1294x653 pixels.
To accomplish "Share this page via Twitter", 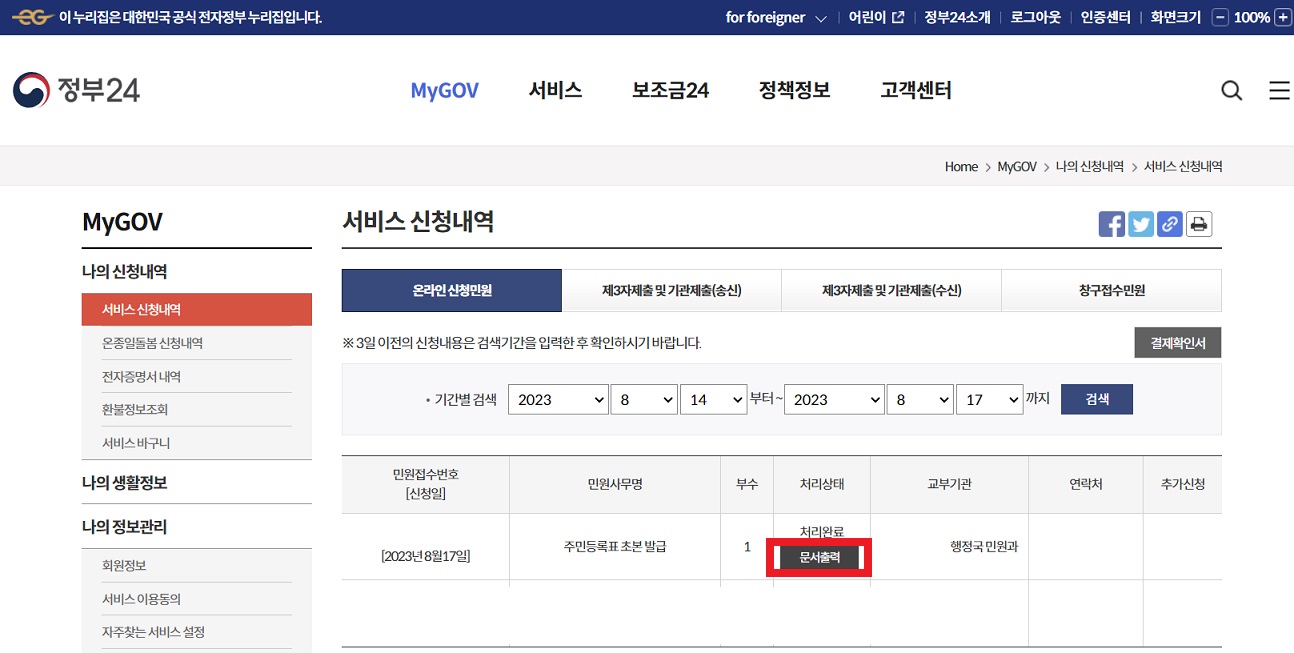I will pyautogui.click(x=1140, y=224).
